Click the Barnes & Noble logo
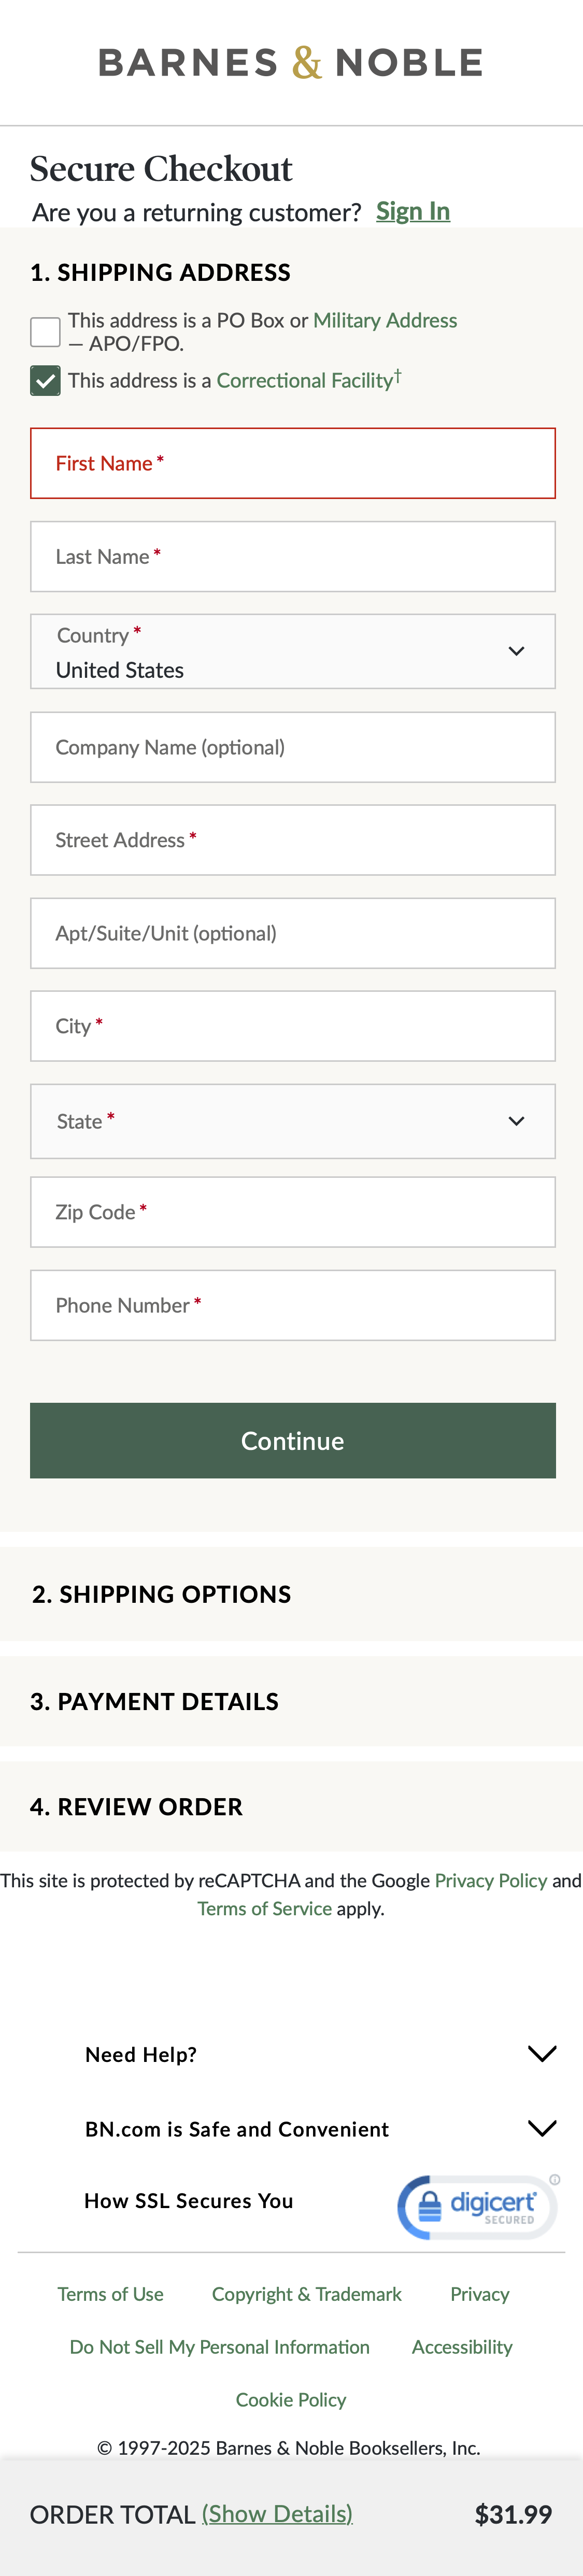Image resolution: width=583 pixels, height=2576 pixels. tap(291, 62)
